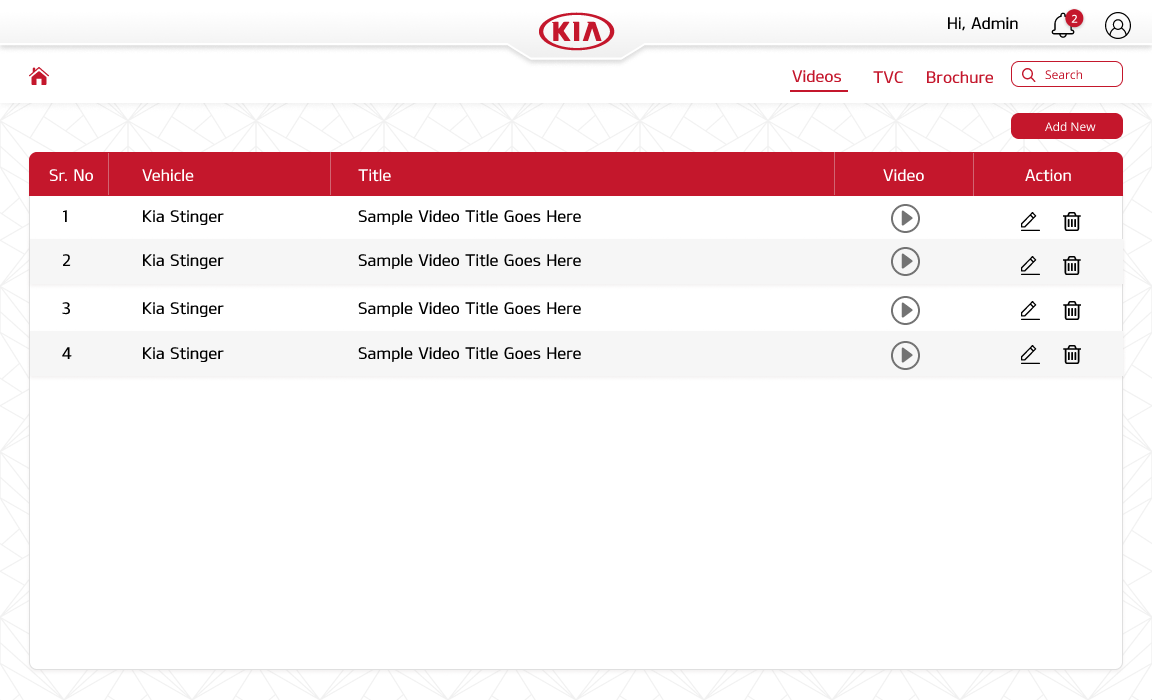Click the Add New button

point(1067,126)
